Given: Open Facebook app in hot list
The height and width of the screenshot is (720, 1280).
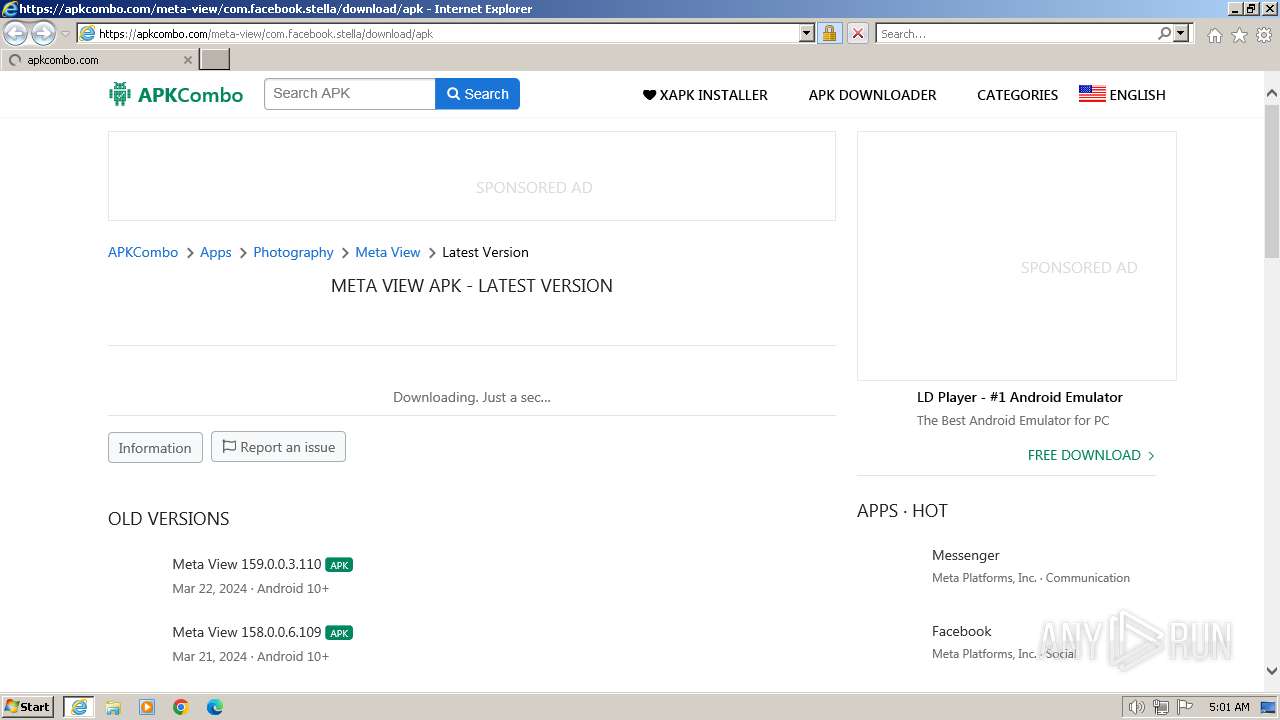Looking at the screenshot, I should (961, 631).
